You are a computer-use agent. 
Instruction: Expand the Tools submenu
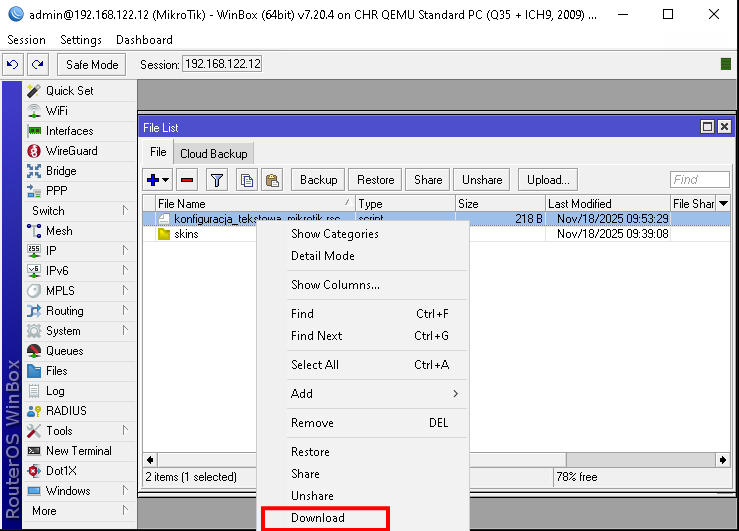(x=79, y=431)
